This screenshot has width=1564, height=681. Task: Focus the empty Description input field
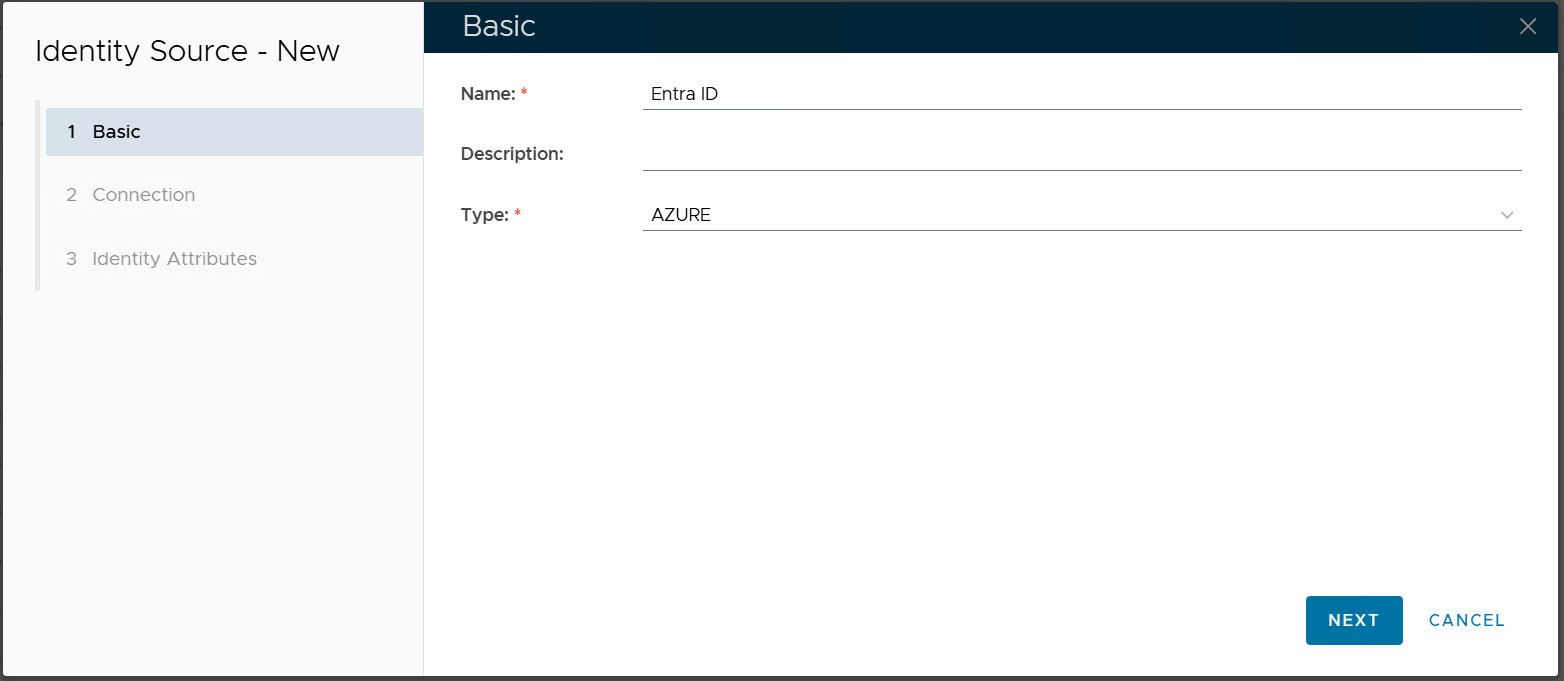pyautogui.click(x=1080, y=154)
